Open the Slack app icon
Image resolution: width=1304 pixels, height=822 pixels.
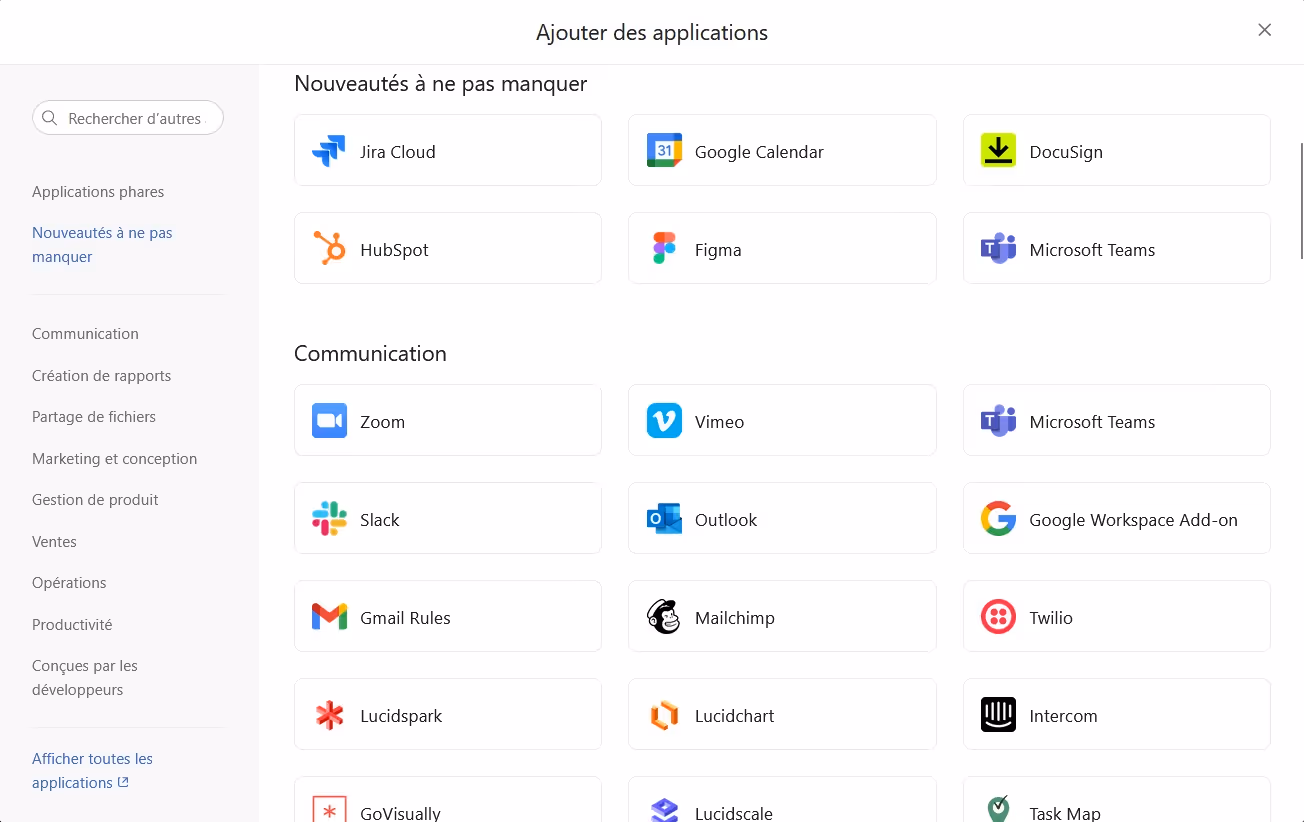tap(328, 519)
